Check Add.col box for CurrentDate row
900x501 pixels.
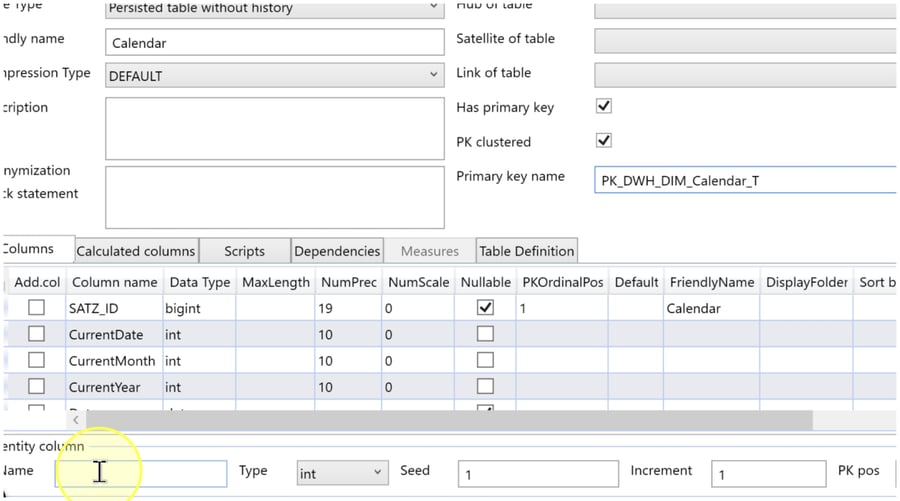pyautogui.click(x=36, y=333)
